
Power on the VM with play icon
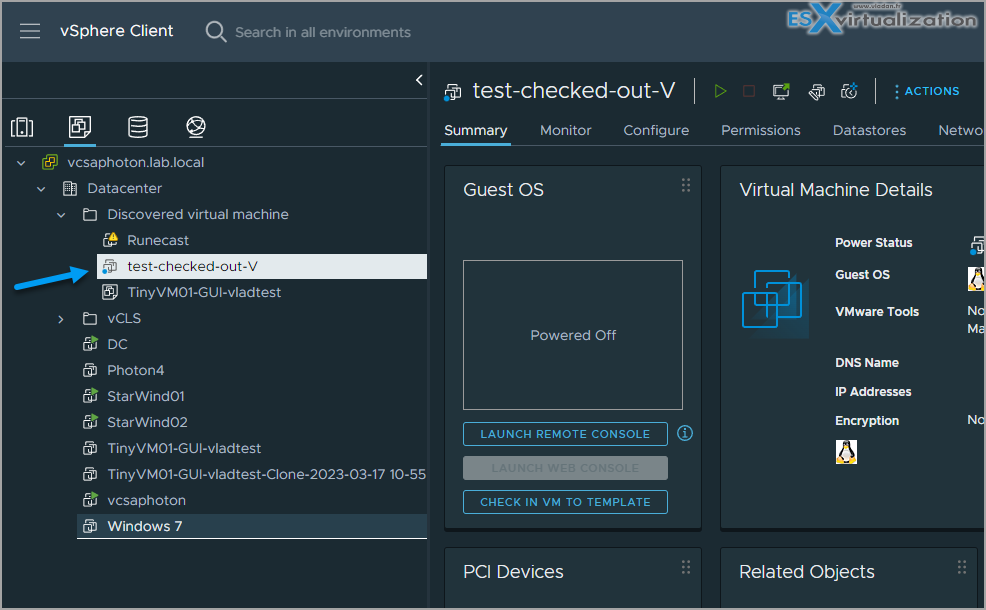tap(720, 91)
